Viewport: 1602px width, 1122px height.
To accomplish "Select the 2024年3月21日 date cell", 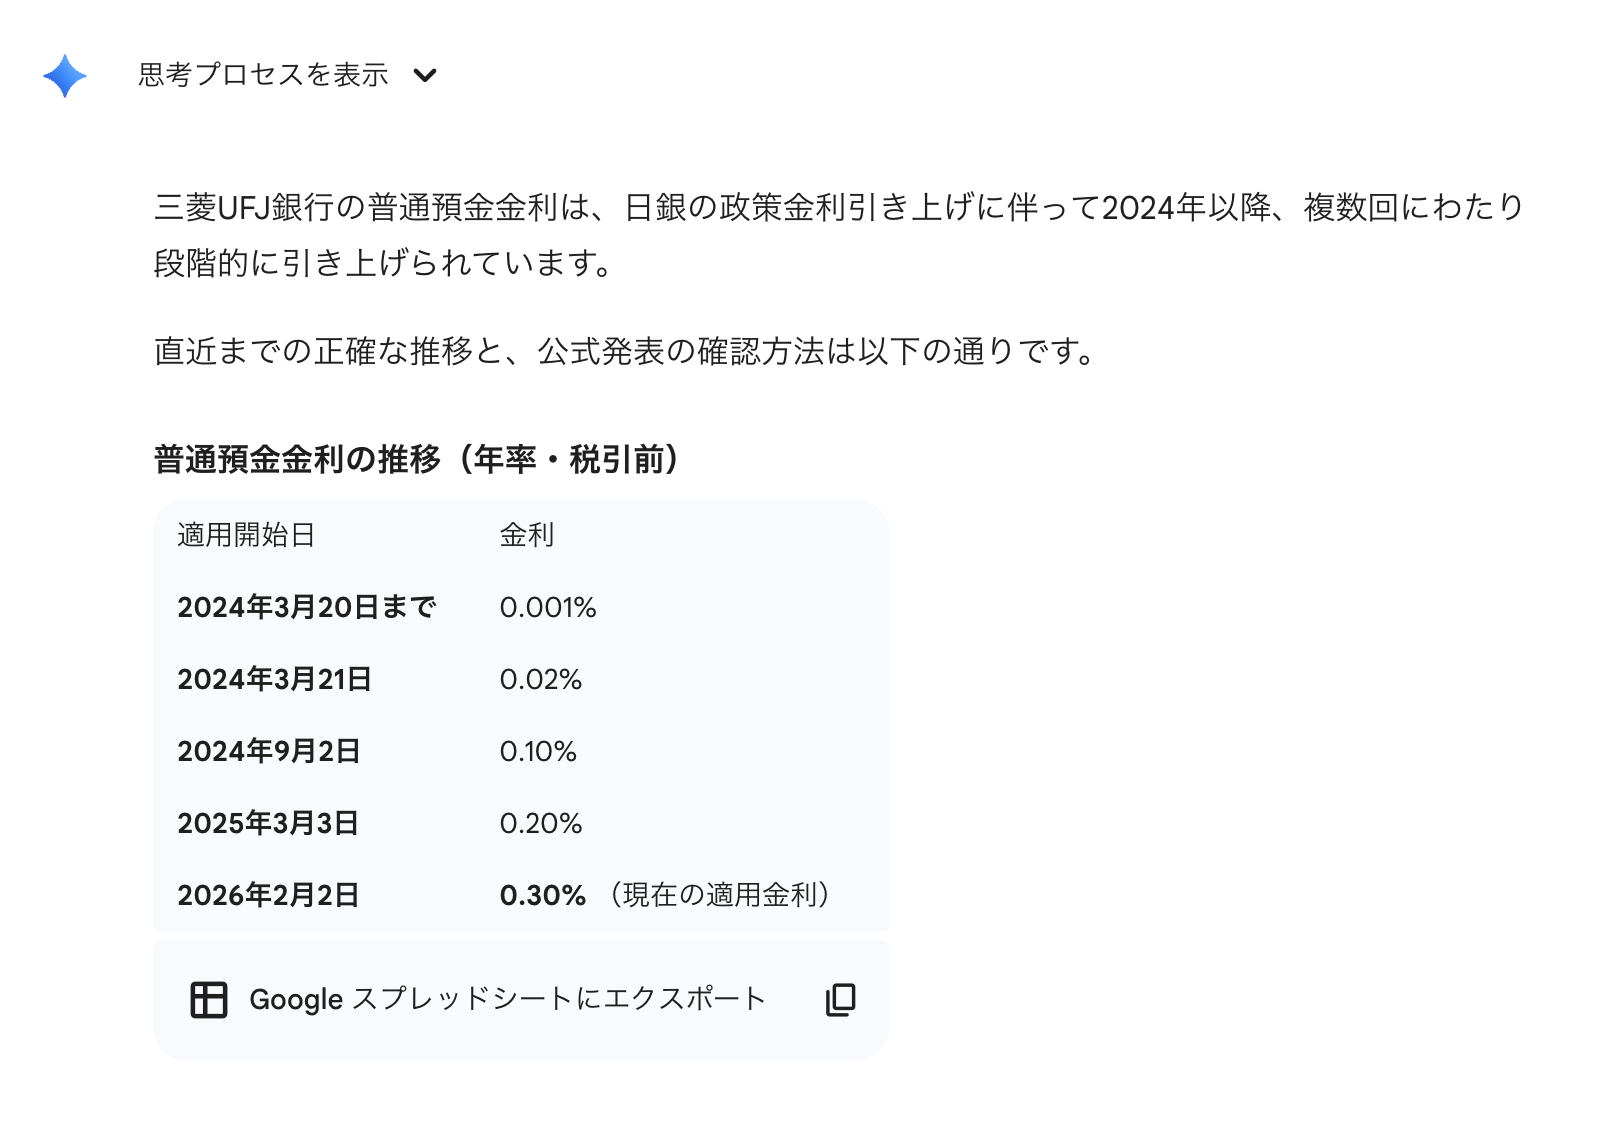I will point(272,679).
